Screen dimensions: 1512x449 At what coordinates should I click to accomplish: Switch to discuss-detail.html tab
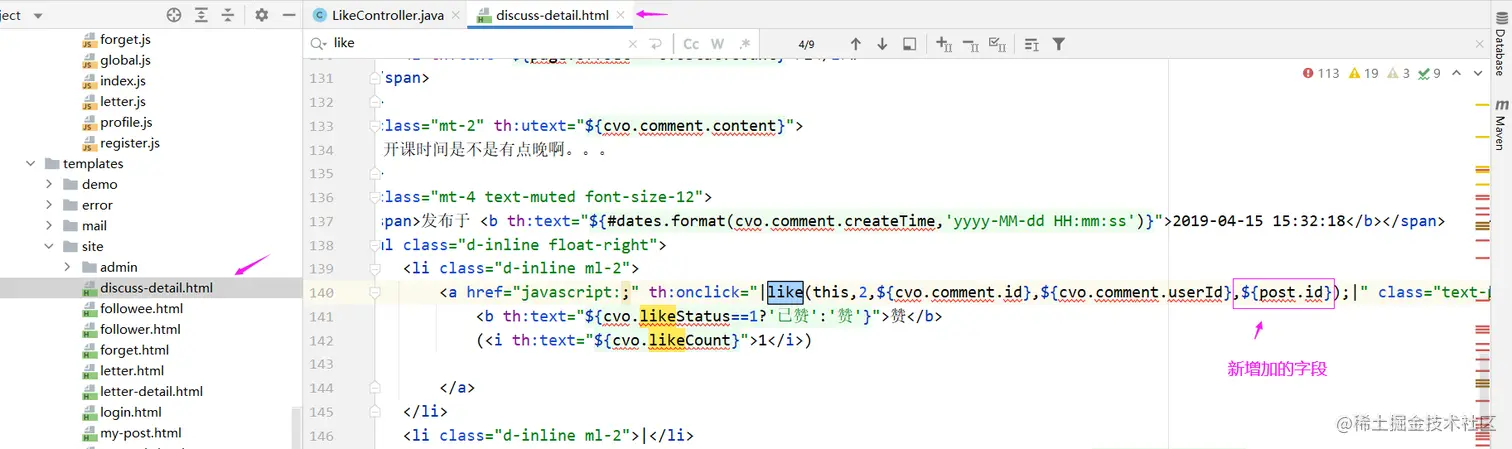pos(552,15)
